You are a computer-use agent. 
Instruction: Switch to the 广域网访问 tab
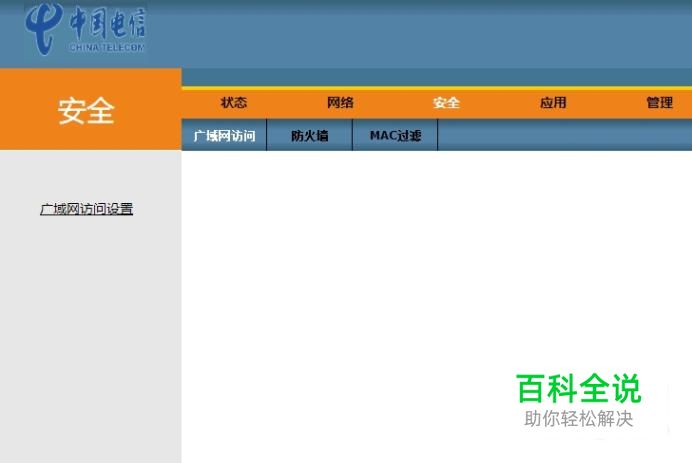(x=224, y=135)
